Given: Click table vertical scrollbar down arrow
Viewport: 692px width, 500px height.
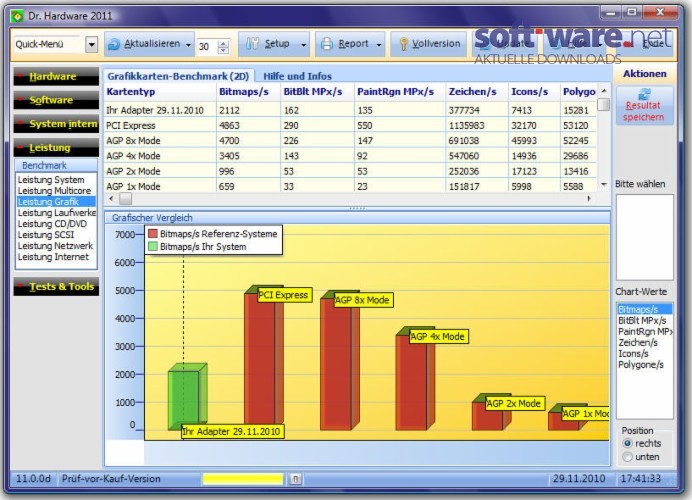Looking at the screenshot, I should click(604, 185).
